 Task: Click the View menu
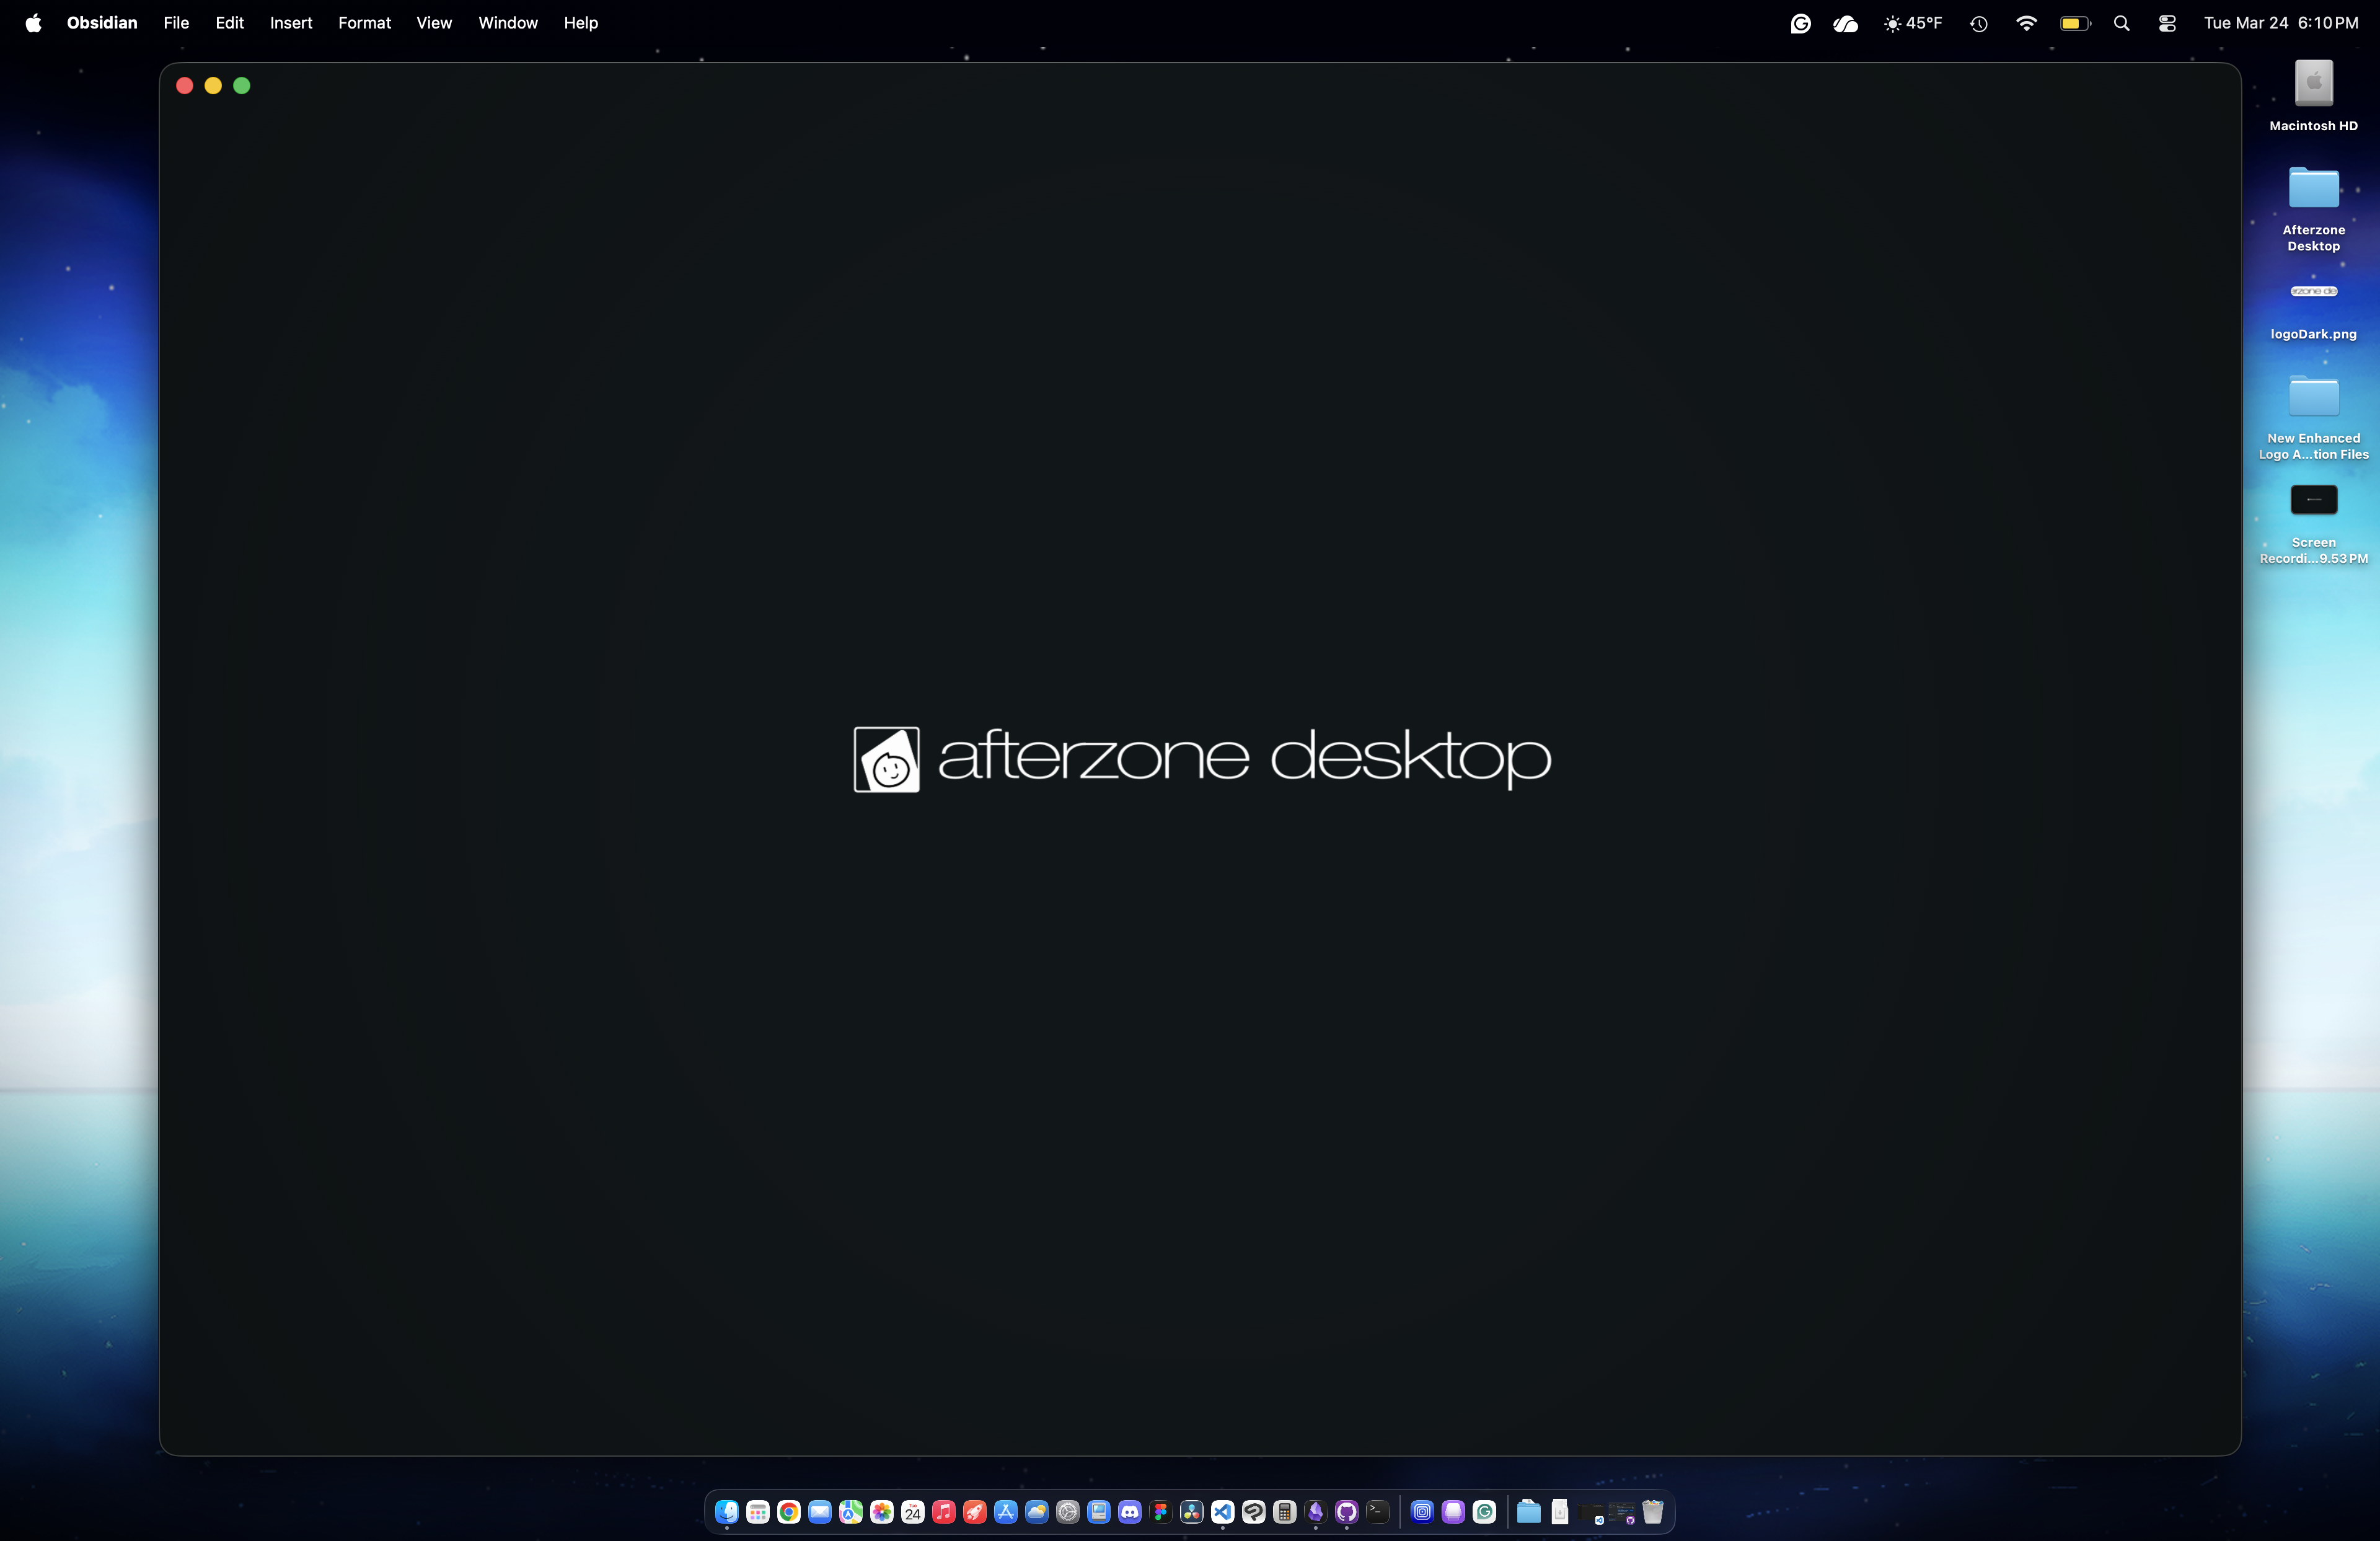pyautogui.click(x=434, y=22)
